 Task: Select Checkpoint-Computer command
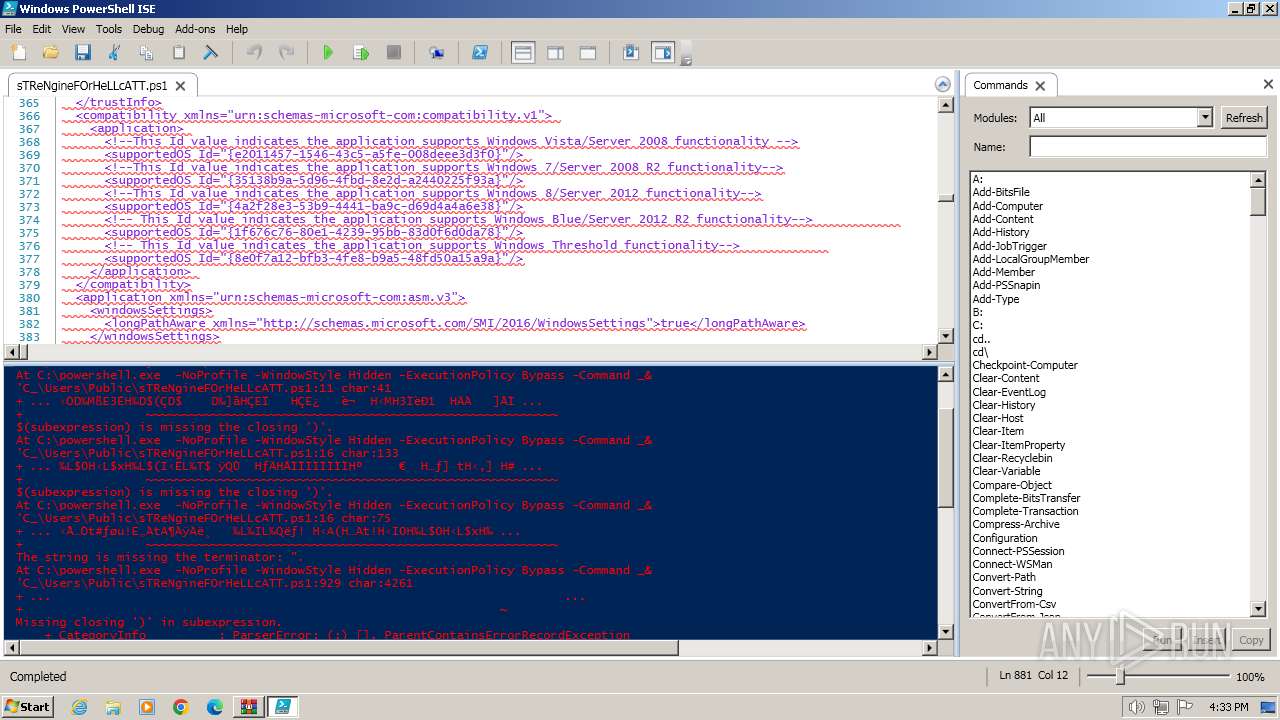click(x=1025, y=365)
